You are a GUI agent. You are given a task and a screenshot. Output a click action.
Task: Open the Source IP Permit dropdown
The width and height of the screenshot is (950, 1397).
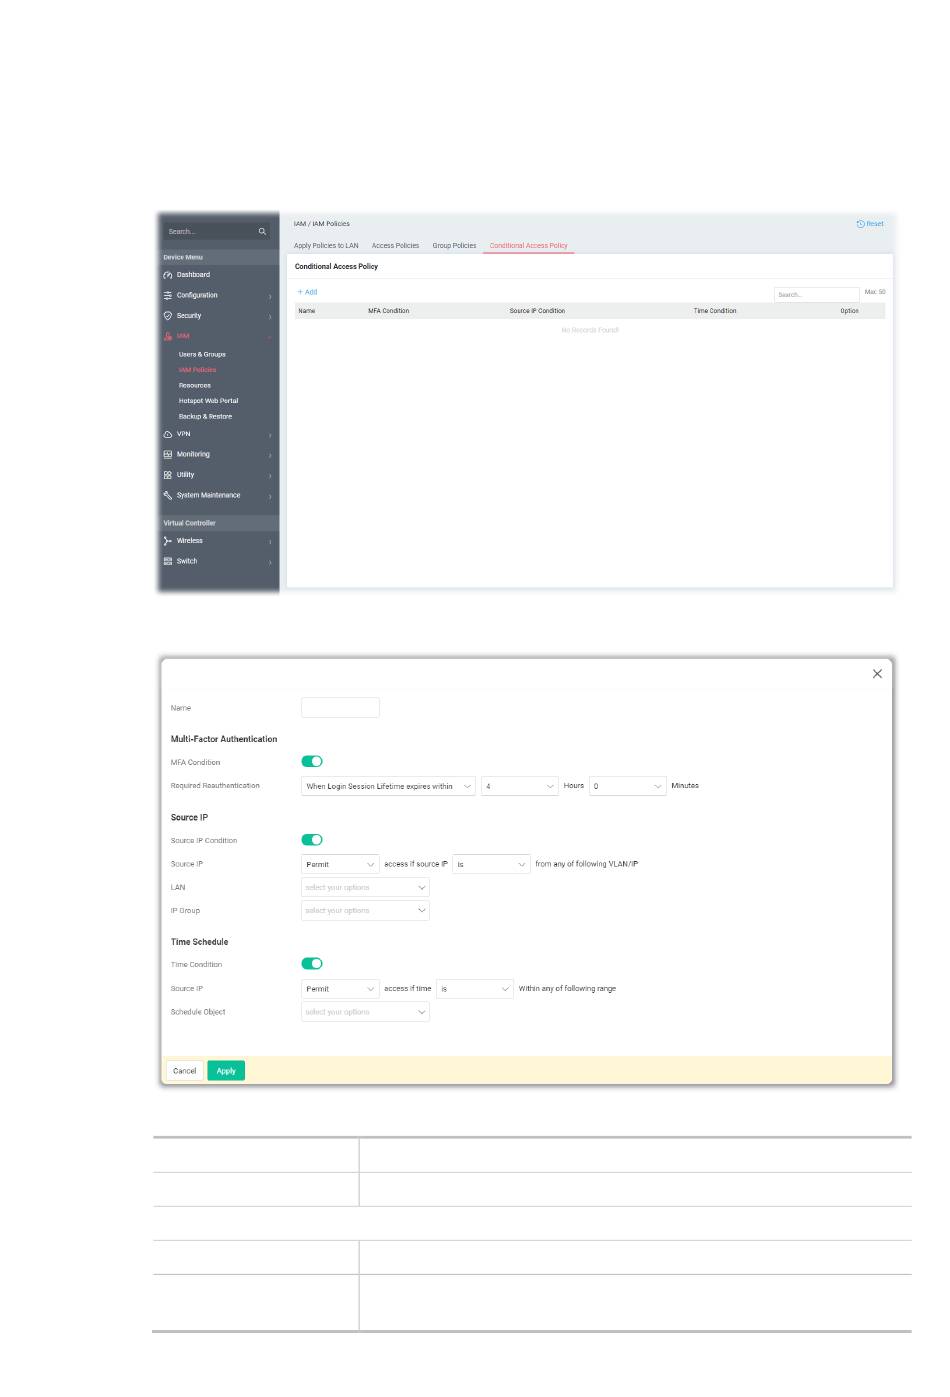(x=340, y=864)
